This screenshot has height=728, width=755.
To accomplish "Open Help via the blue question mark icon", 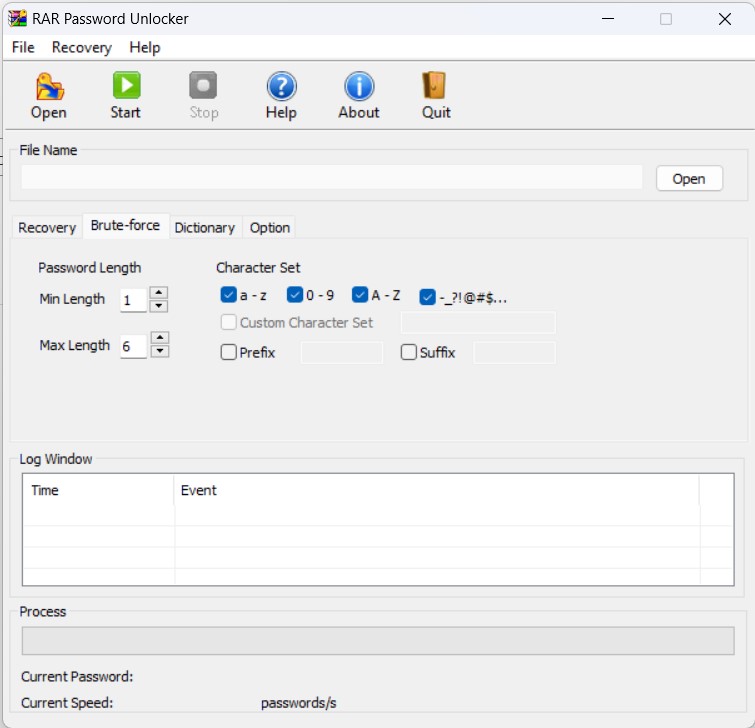I will click(282, 87).
